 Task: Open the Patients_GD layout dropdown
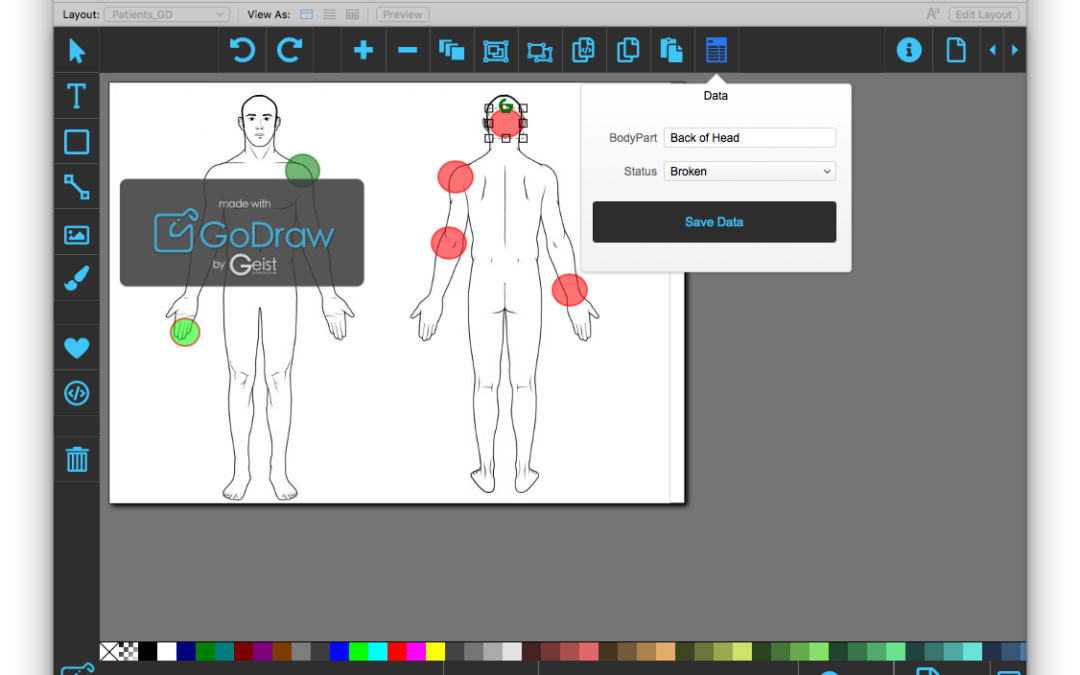[x=166, y=14]
